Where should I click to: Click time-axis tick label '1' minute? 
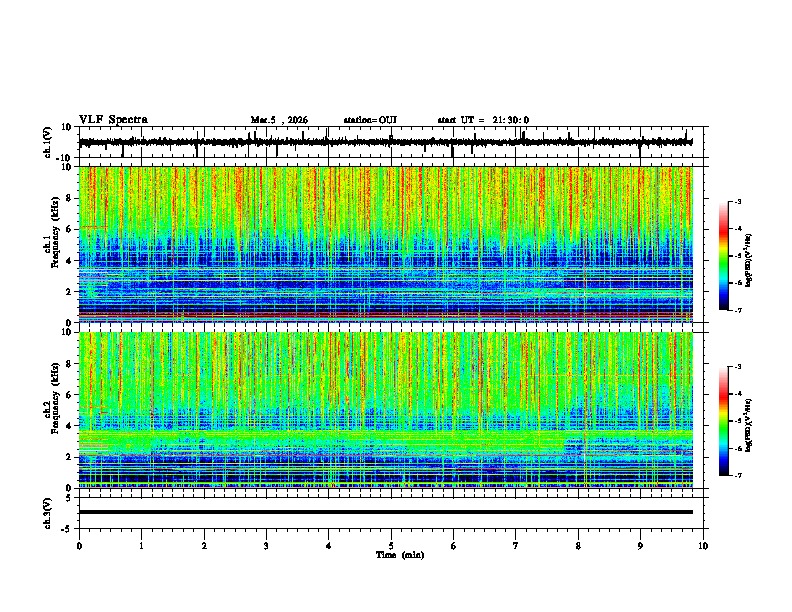[x=141, y=546]
